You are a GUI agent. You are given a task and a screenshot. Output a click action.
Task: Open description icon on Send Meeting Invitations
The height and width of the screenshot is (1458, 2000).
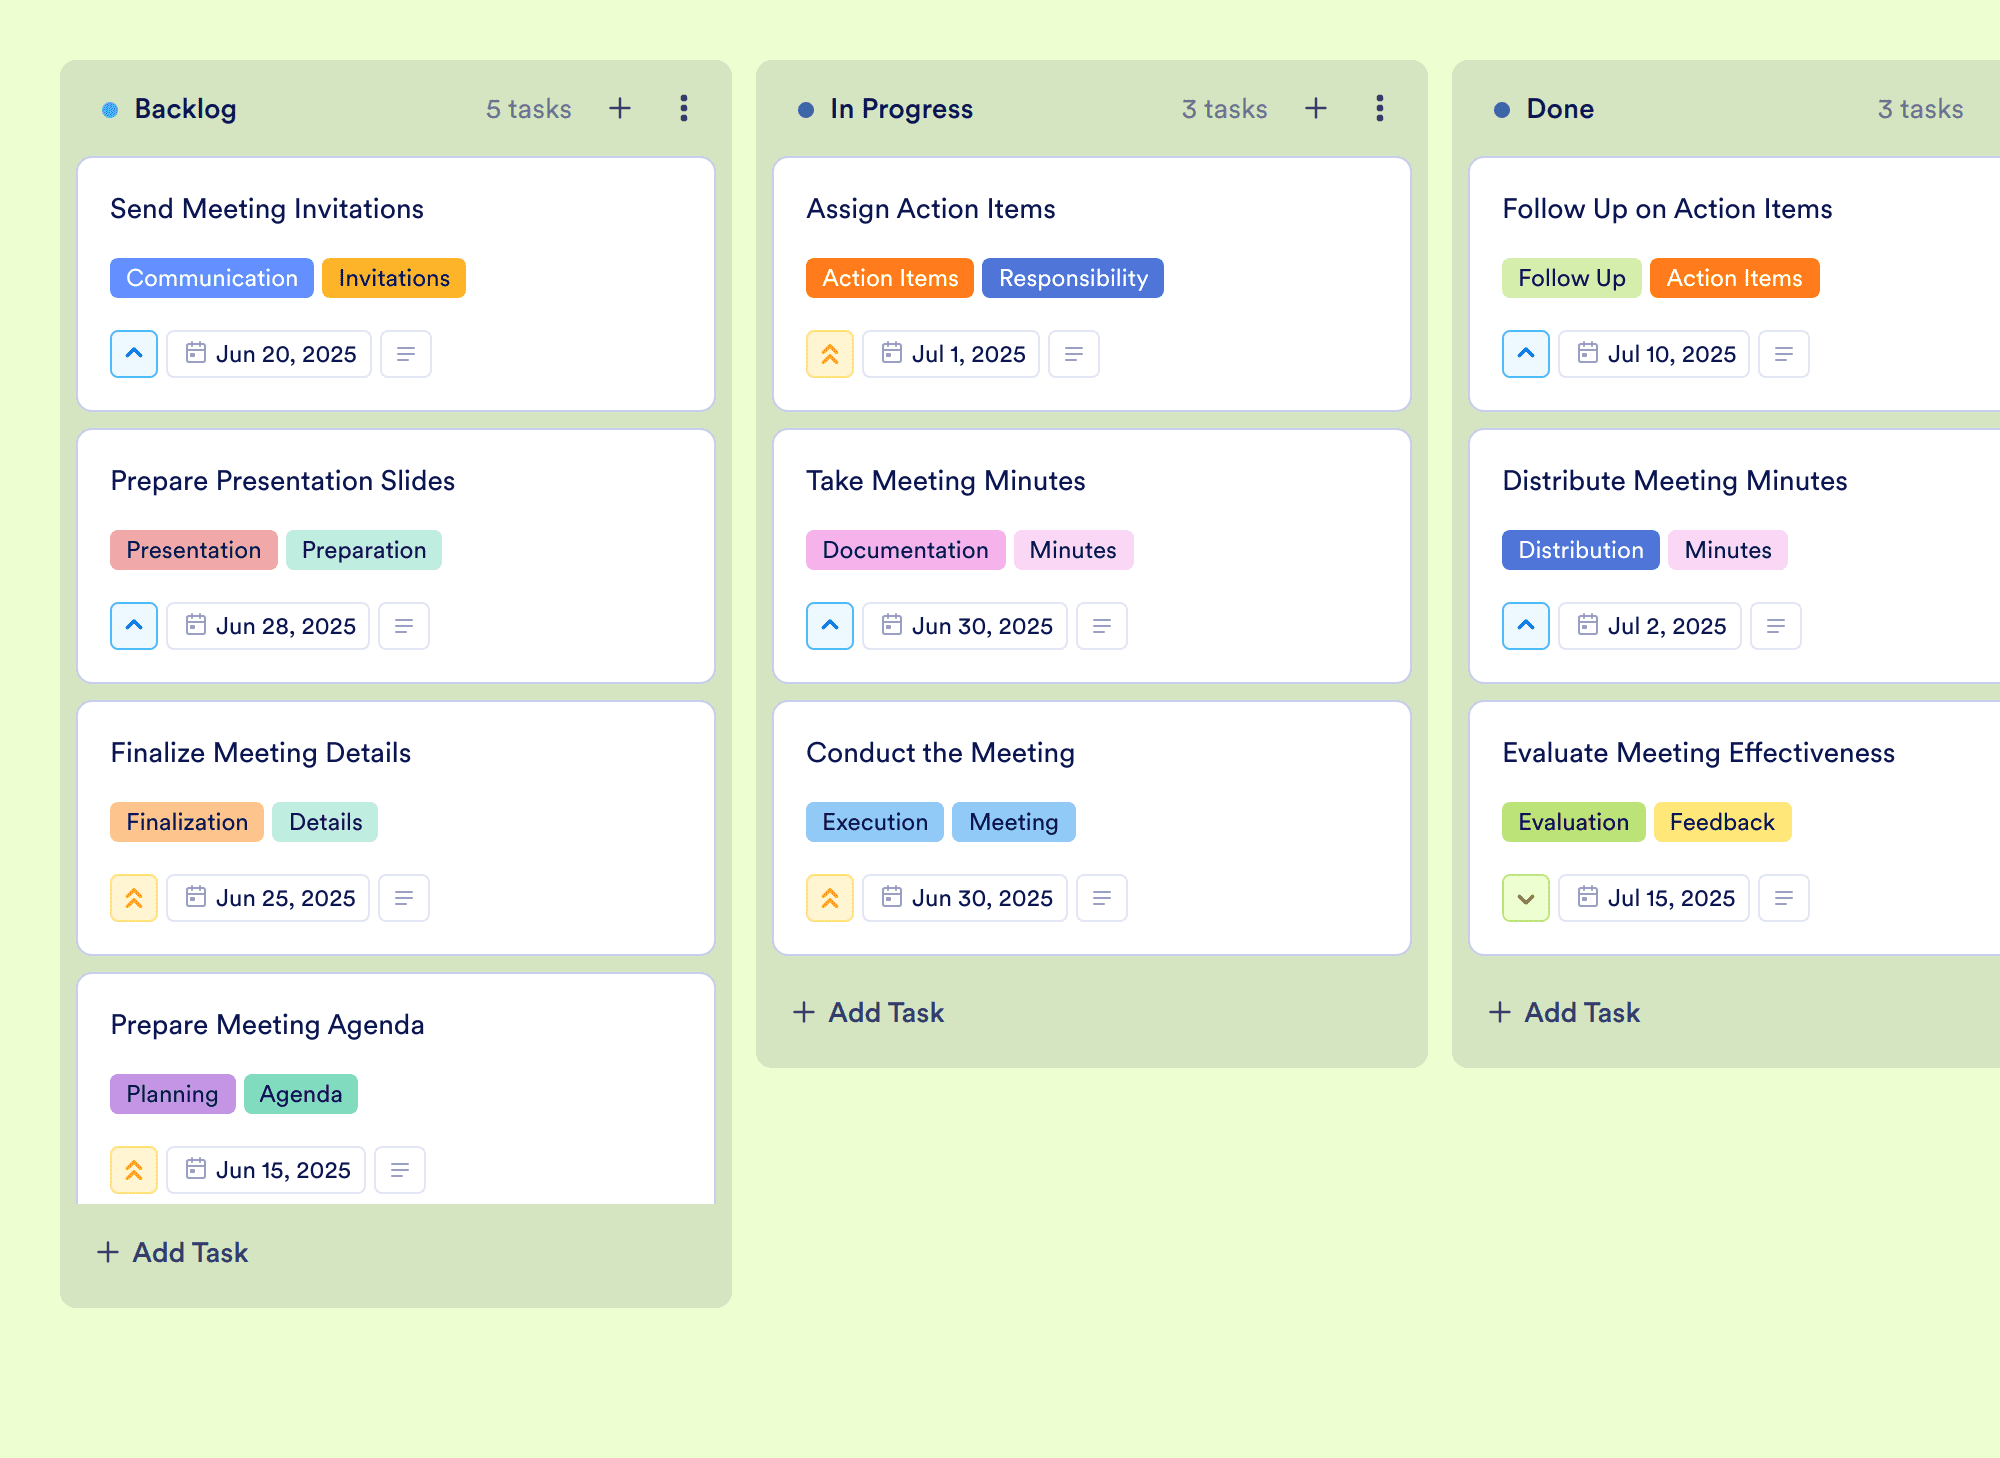[406, 354]
